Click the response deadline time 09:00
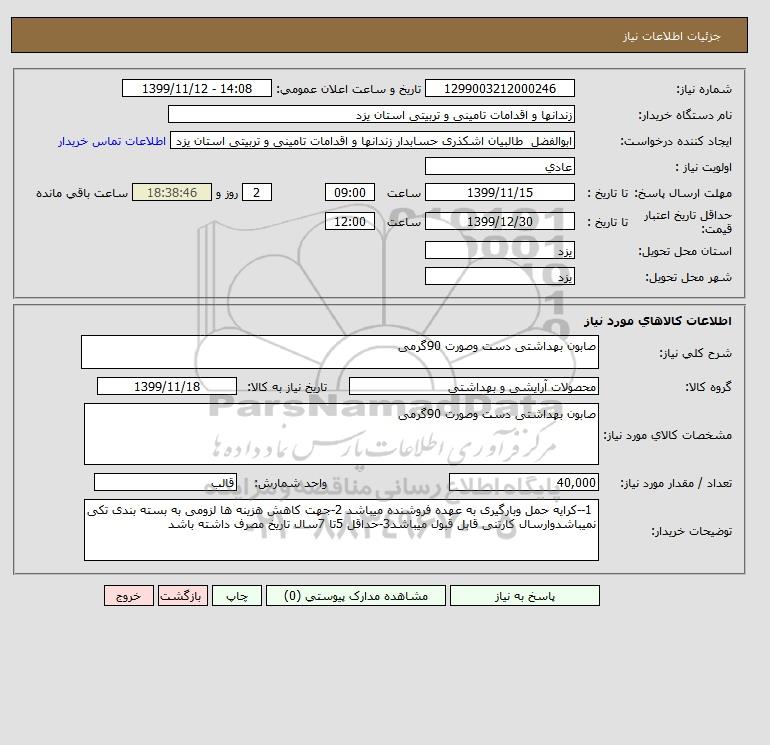Image resolution: width=770 pixels, height=745 pixels. pos(350,193)
